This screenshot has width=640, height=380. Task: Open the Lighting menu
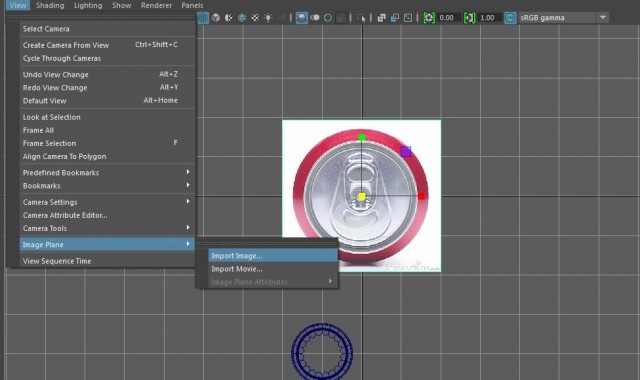pos(88,5)
